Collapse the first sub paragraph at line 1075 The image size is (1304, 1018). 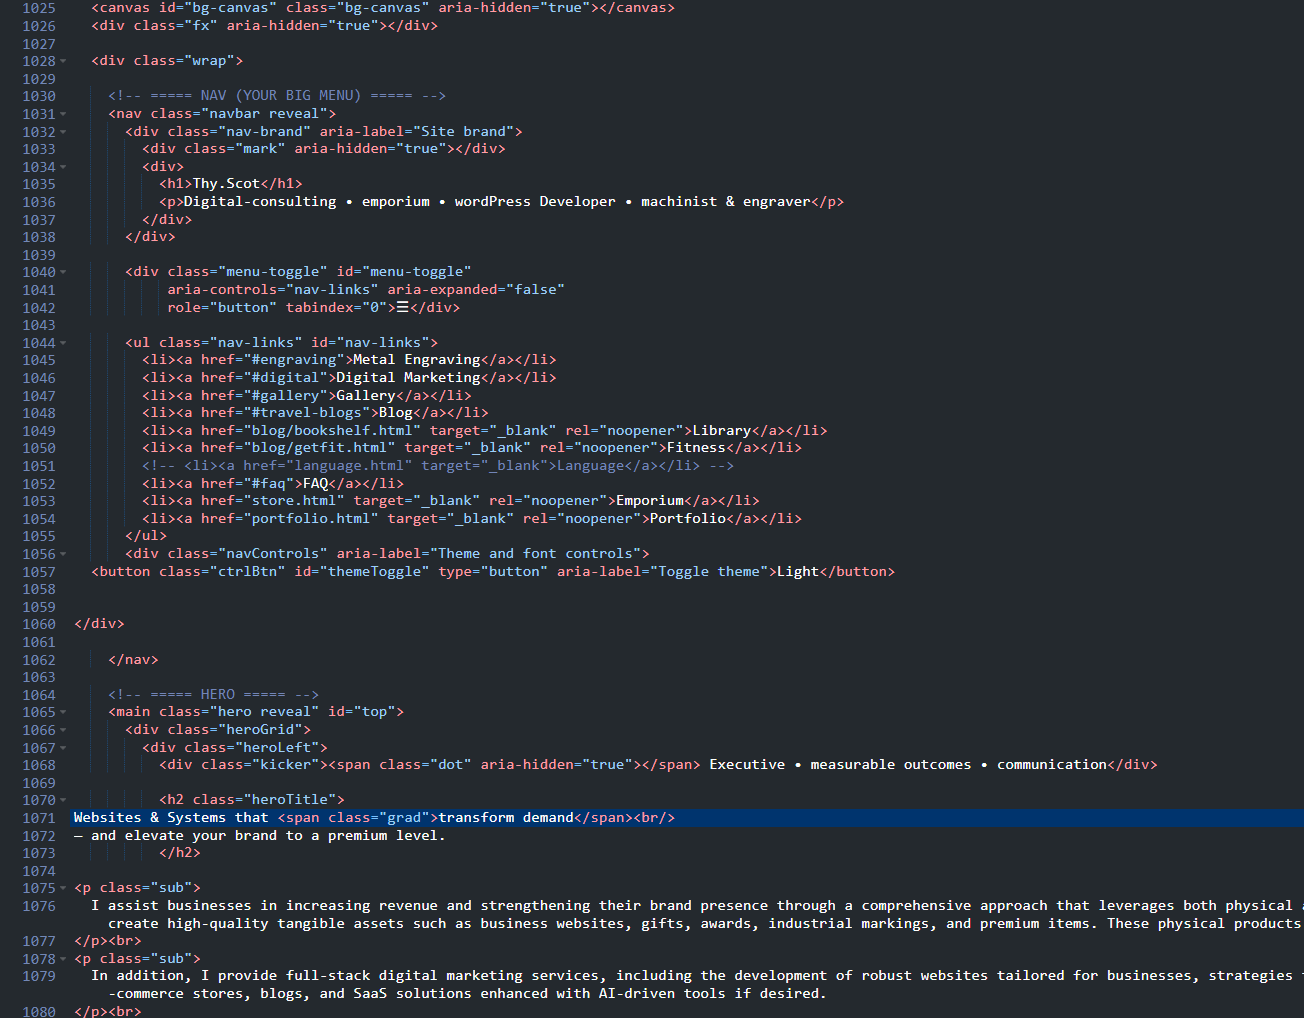[63, 888]
